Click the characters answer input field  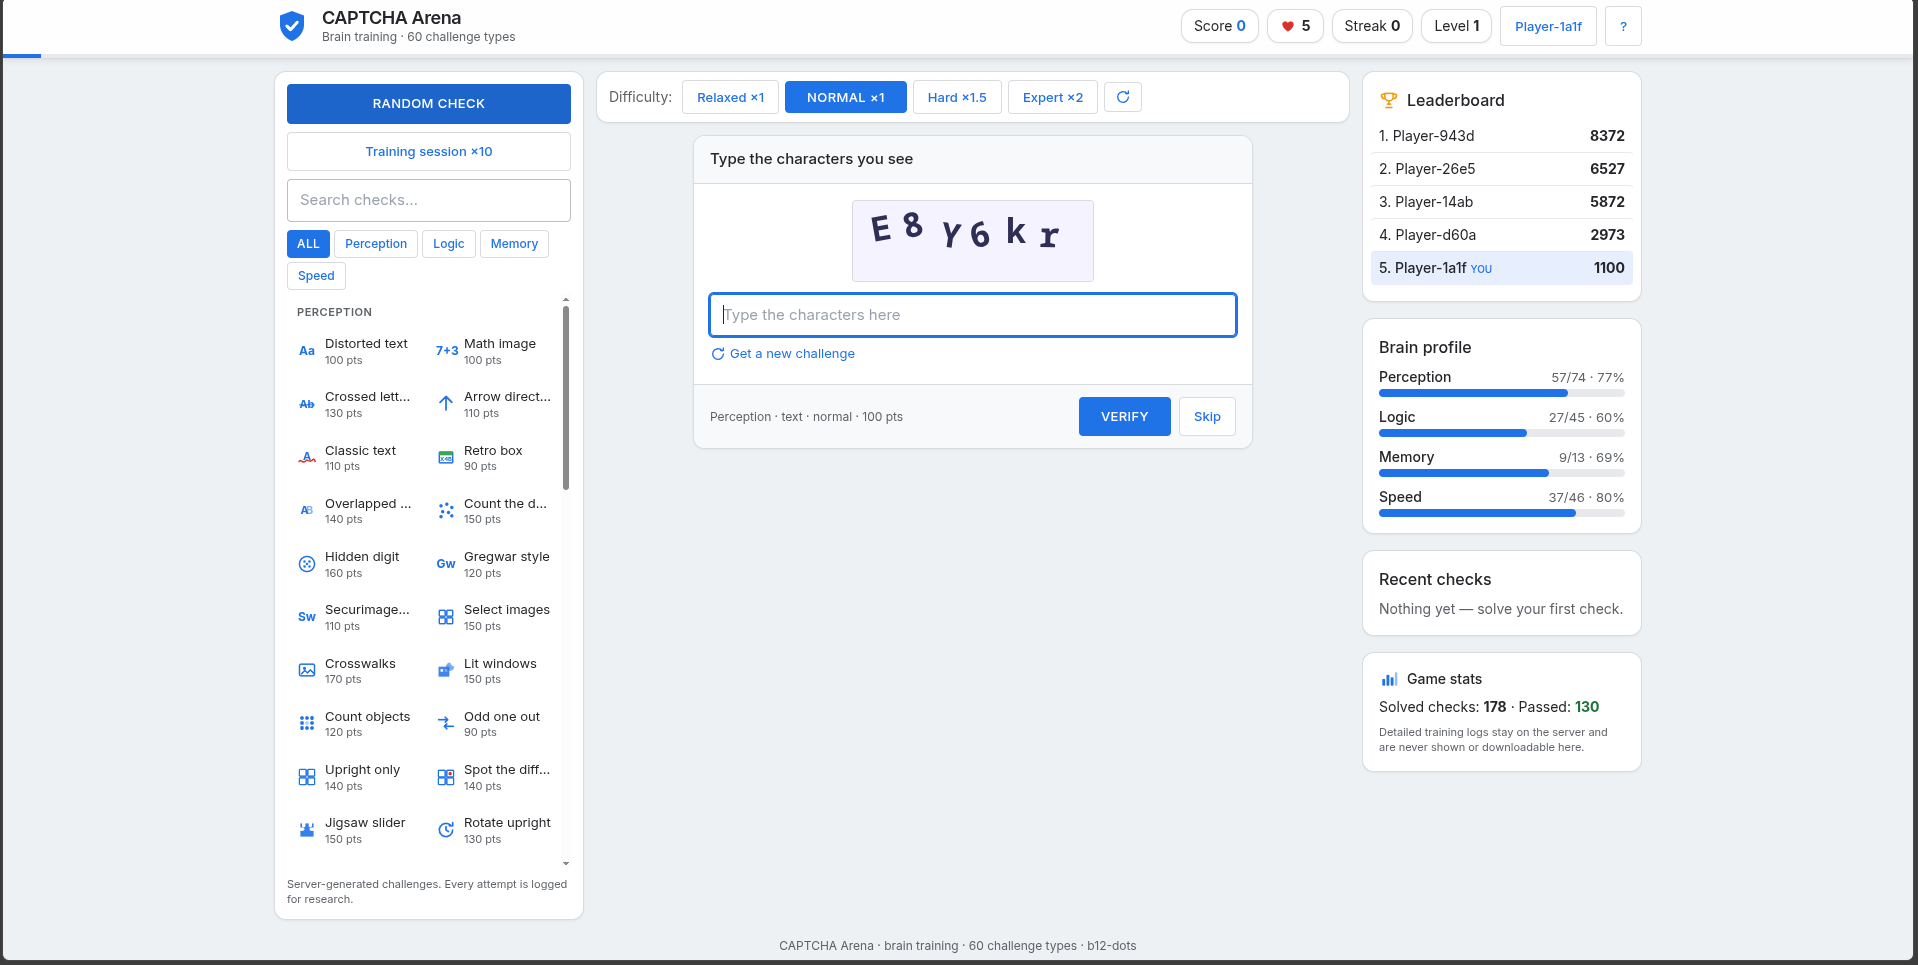click(973, 315)
